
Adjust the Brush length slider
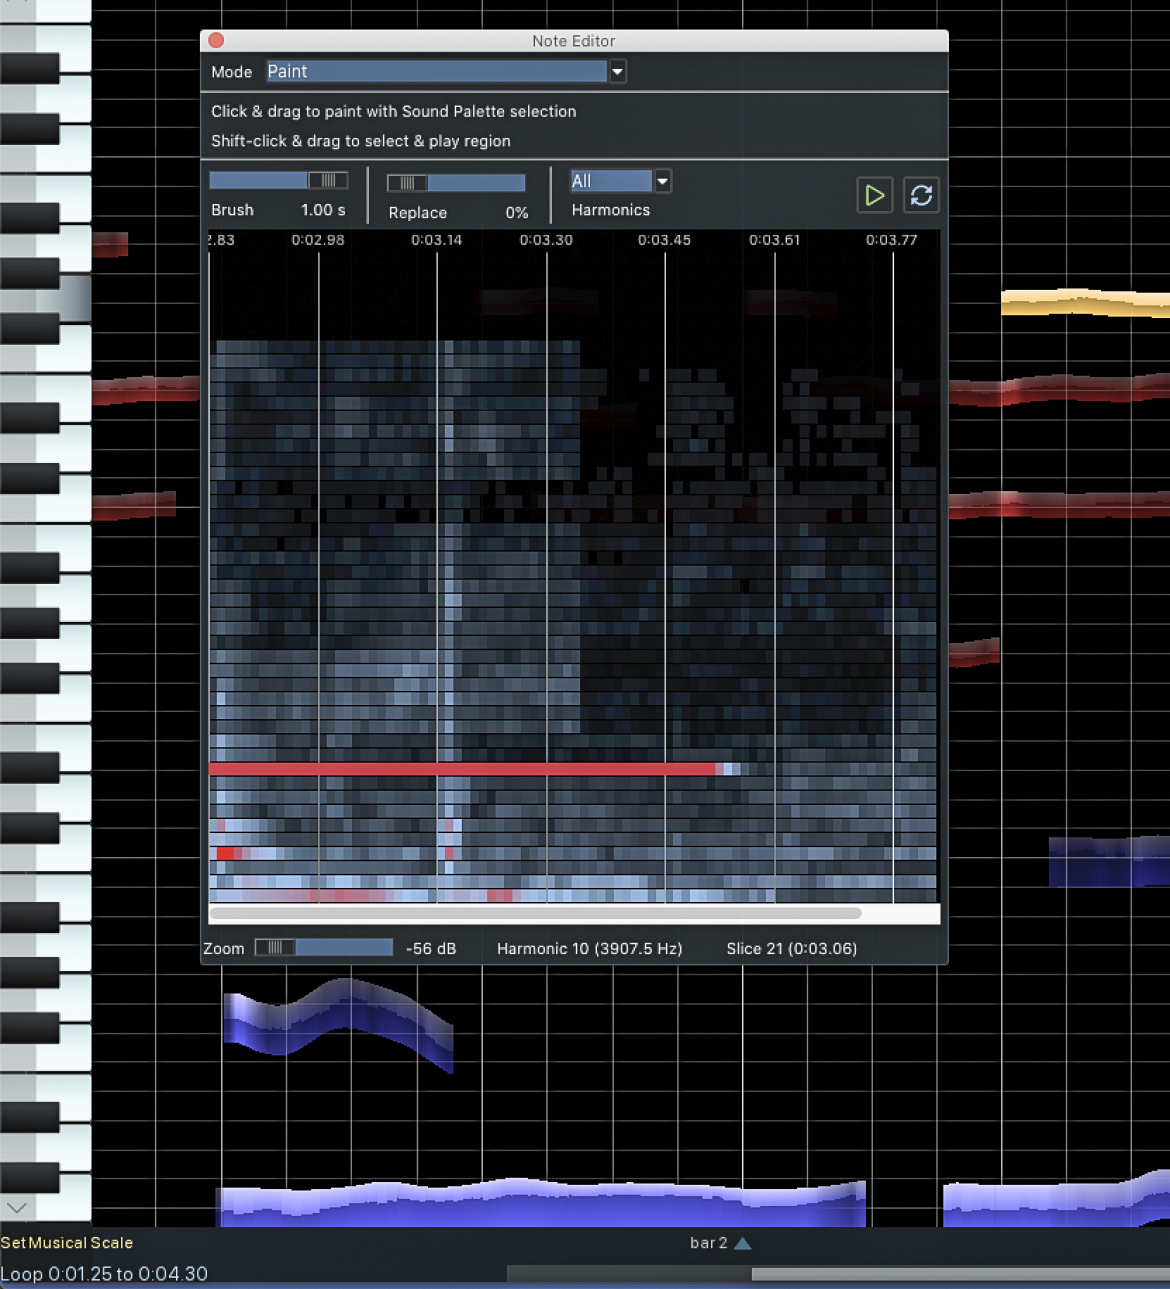[278, 180]
